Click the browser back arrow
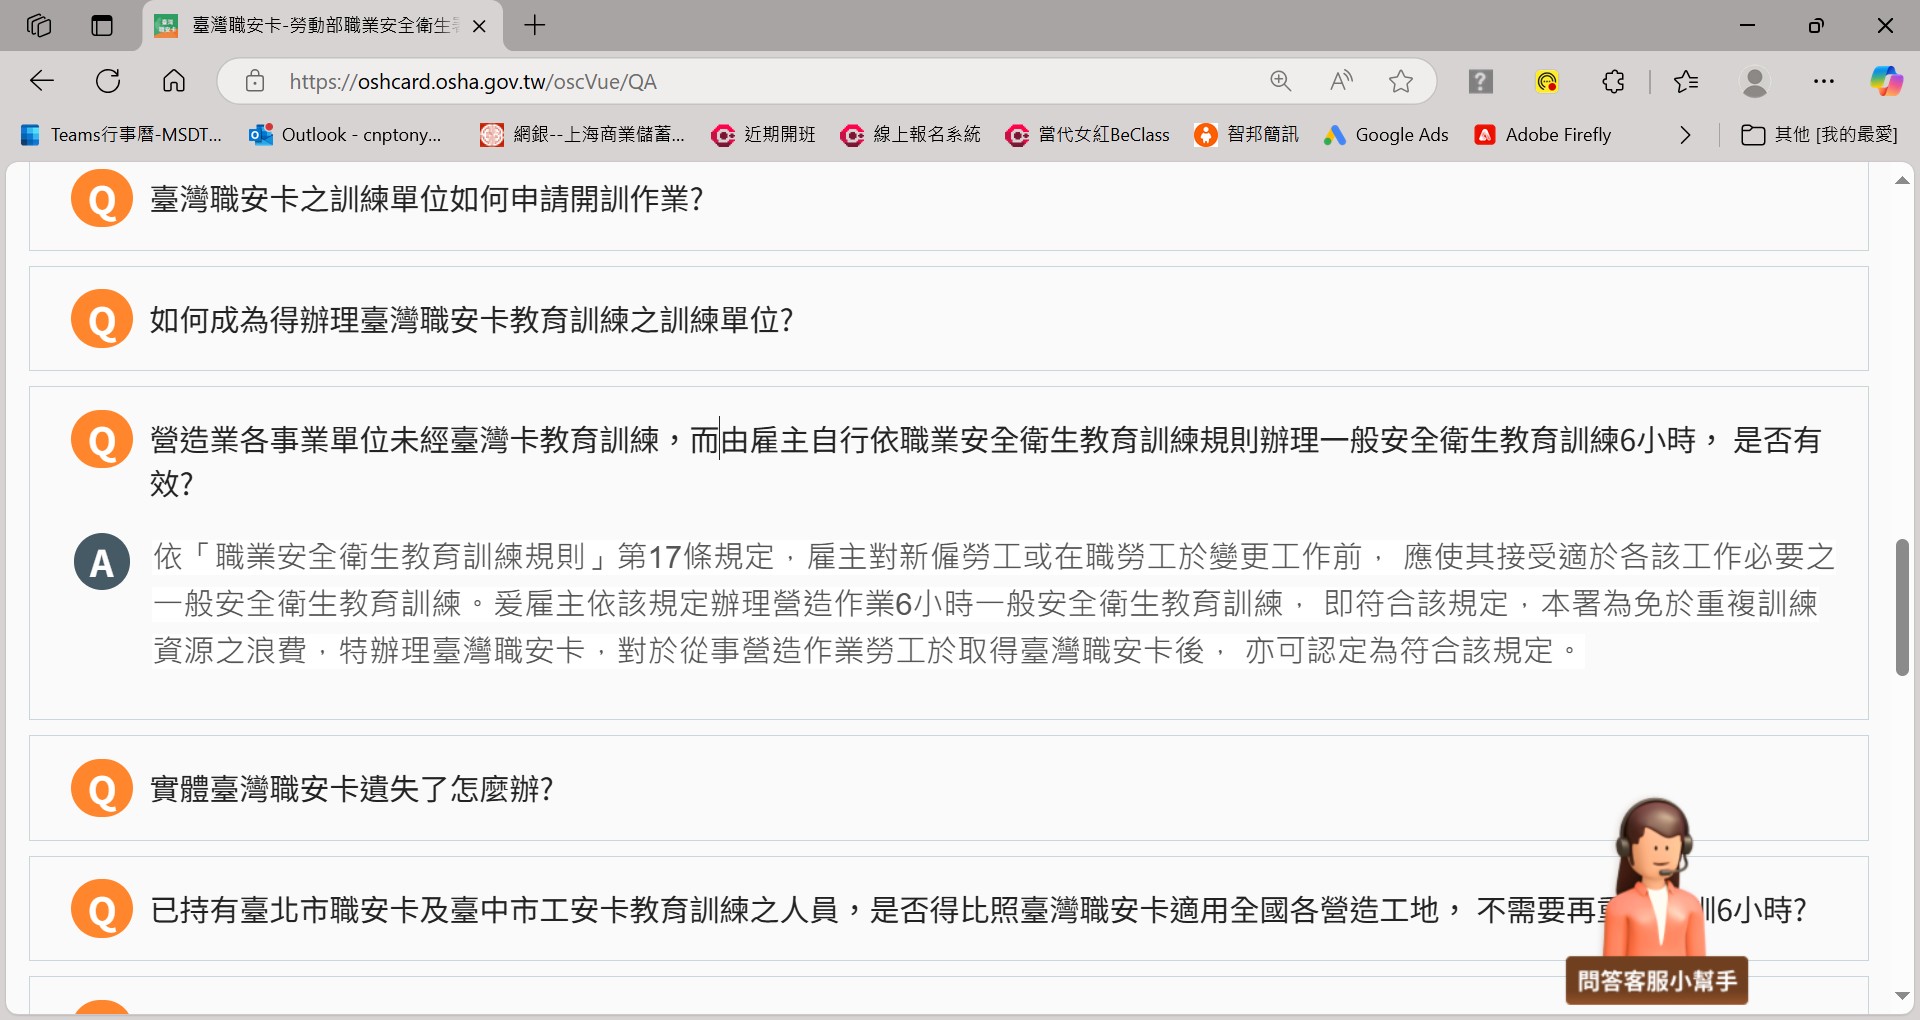The width and height of the screenshot is (1920, 1020). point(42,81)
